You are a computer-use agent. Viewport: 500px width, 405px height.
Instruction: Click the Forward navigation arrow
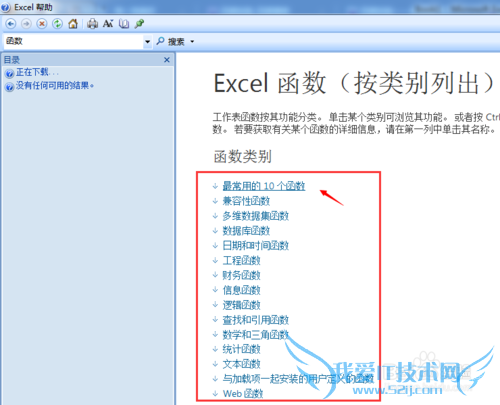pyautogui.click(x=26, y=24)
